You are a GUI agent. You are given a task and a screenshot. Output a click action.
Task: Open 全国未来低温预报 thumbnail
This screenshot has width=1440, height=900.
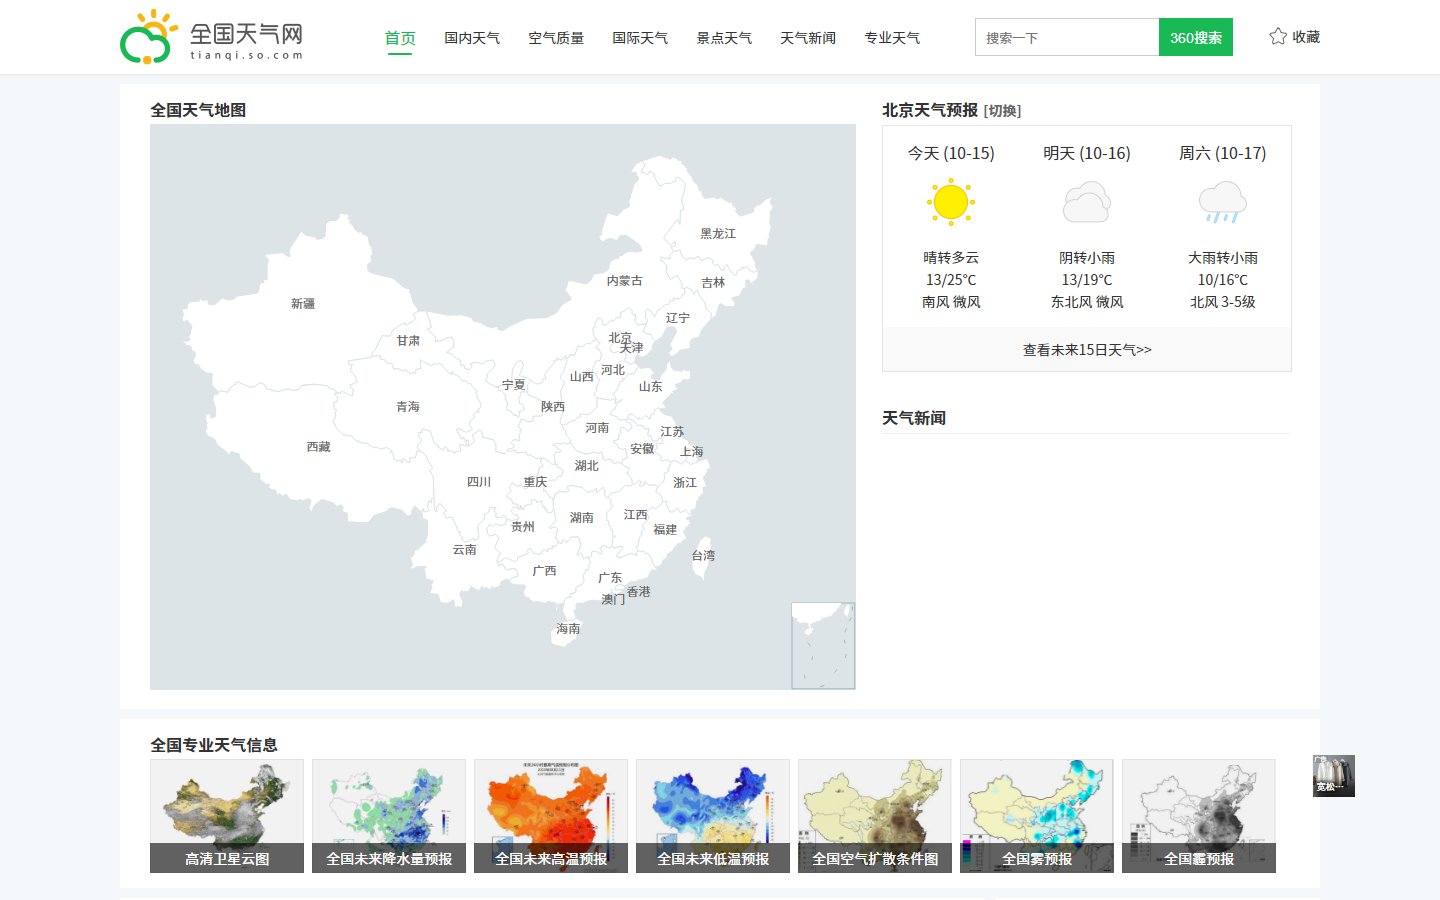713,816
